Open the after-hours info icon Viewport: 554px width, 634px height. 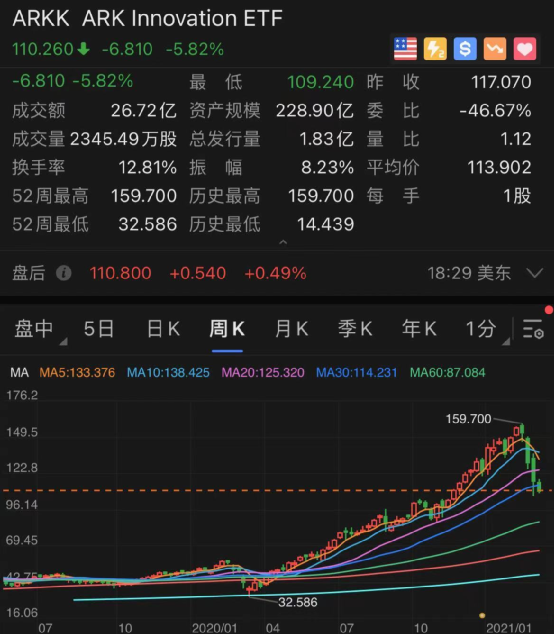coord(63,273)
